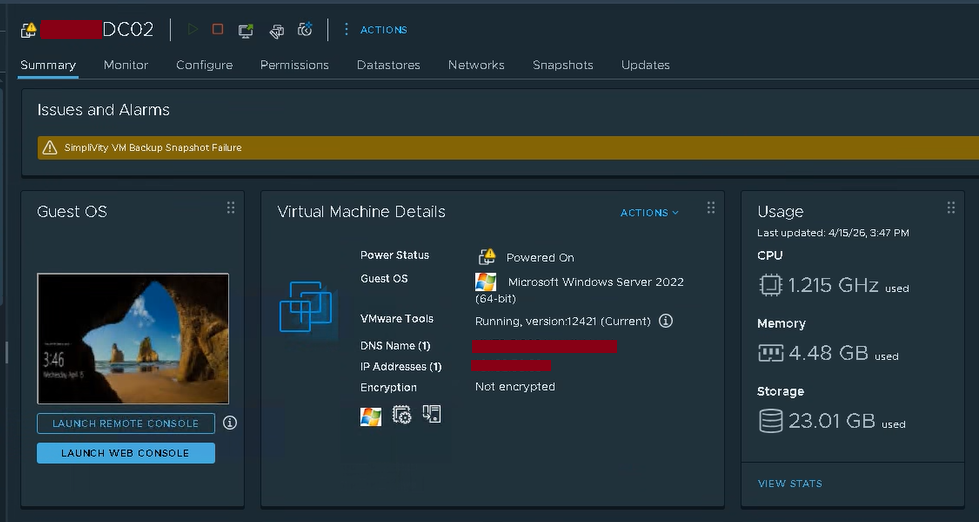The width and height of the screenshot is (979, 522).
Task: Click the VM console preview thumbnail
Action: coord(133,338)
